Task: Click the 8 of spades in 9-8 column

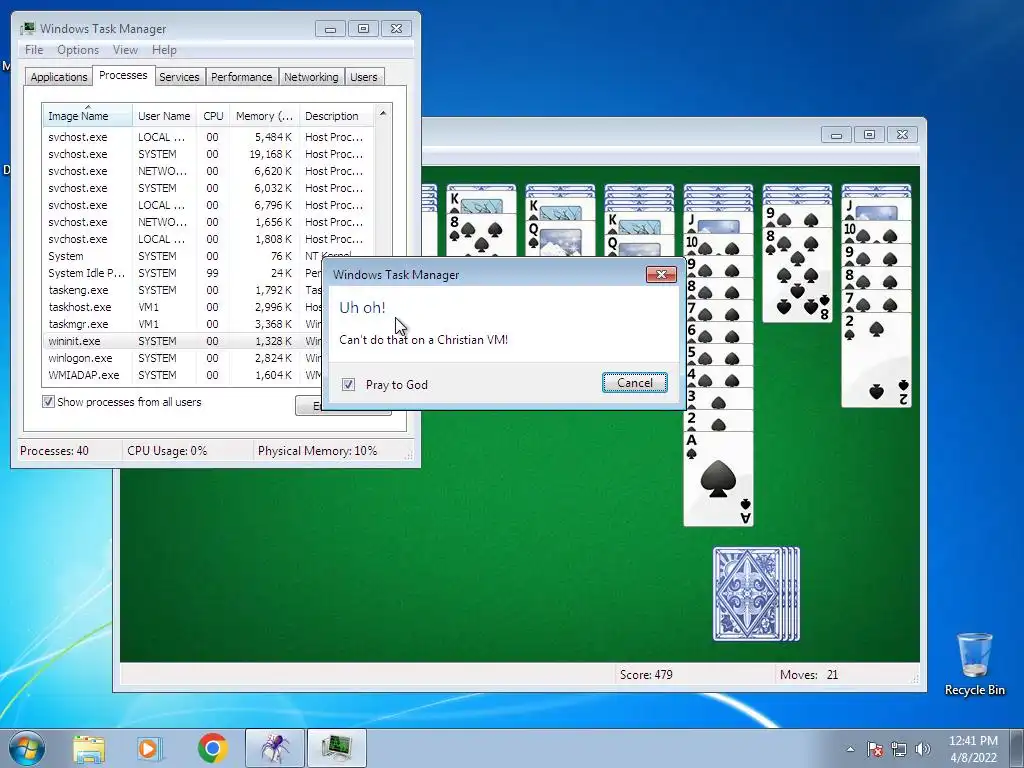Action: [797, 274]
